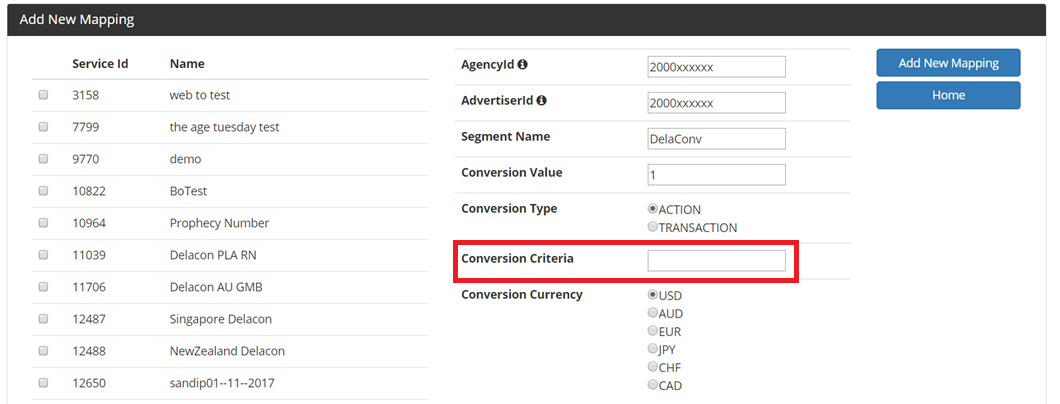Viewport: 1060px width, 404px height.
Task: Choose CHF as conversion currency
Action: (652, 367)
